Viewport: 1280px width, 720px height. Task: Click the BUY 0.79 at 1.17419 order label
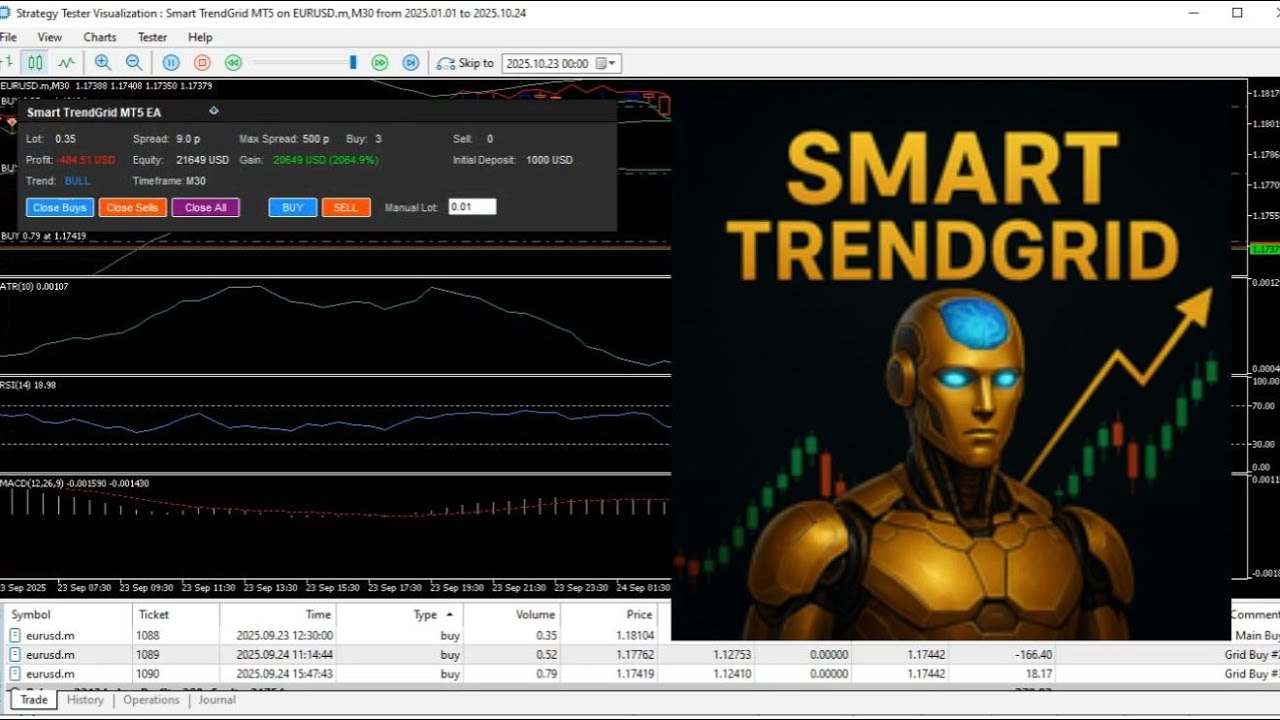point(43,236)
